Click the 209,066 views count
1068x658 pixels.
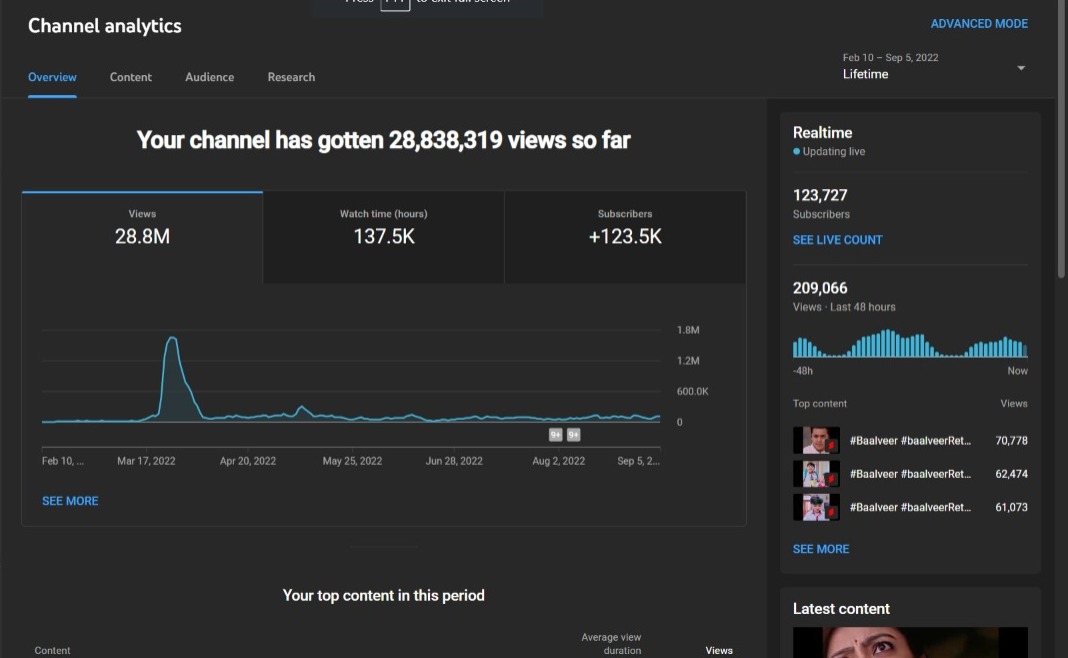point(820,288)
